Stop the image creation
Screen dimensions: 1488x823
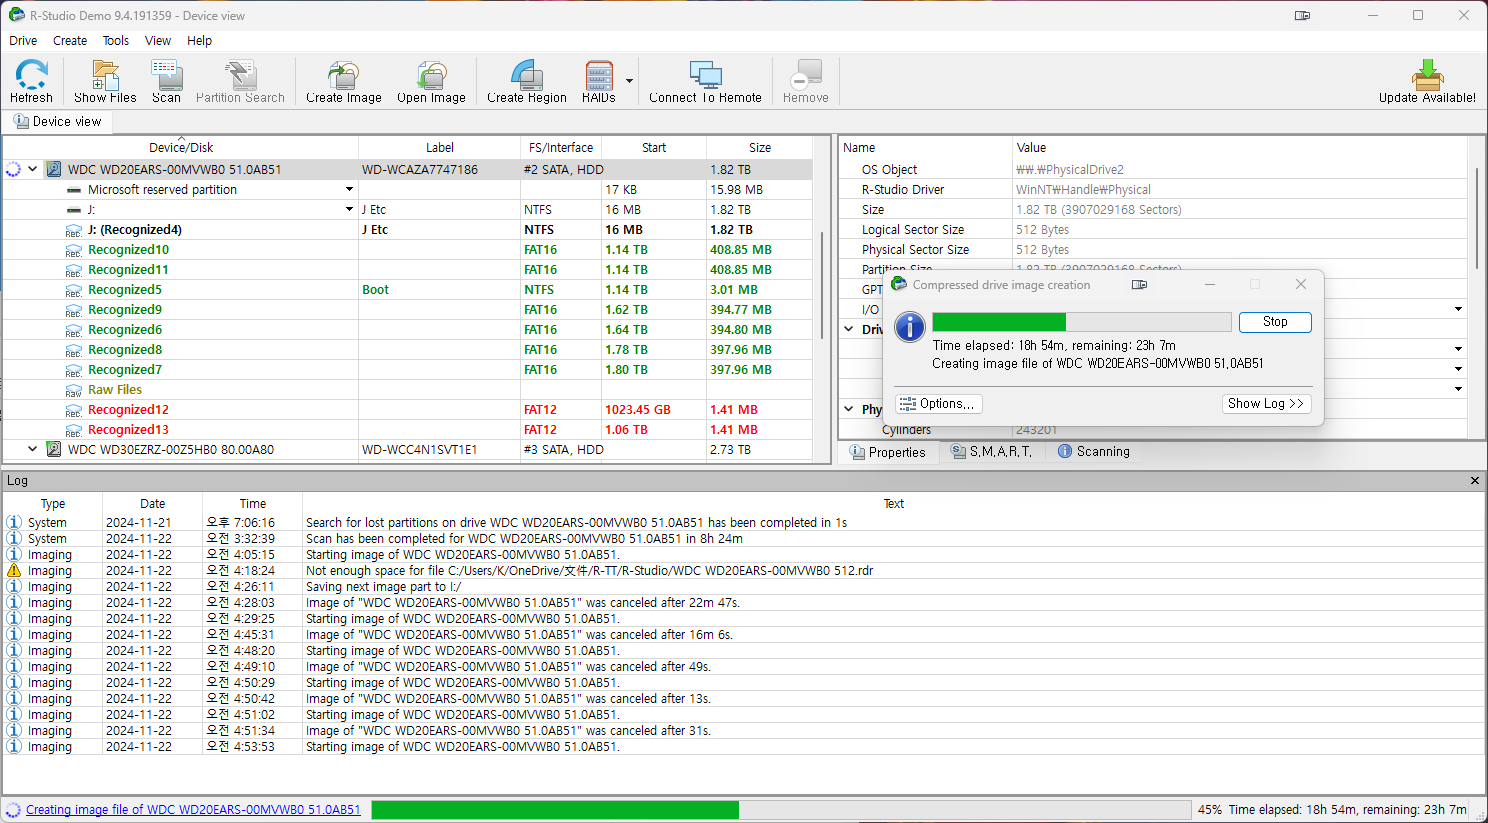(x=1275, y=322)
